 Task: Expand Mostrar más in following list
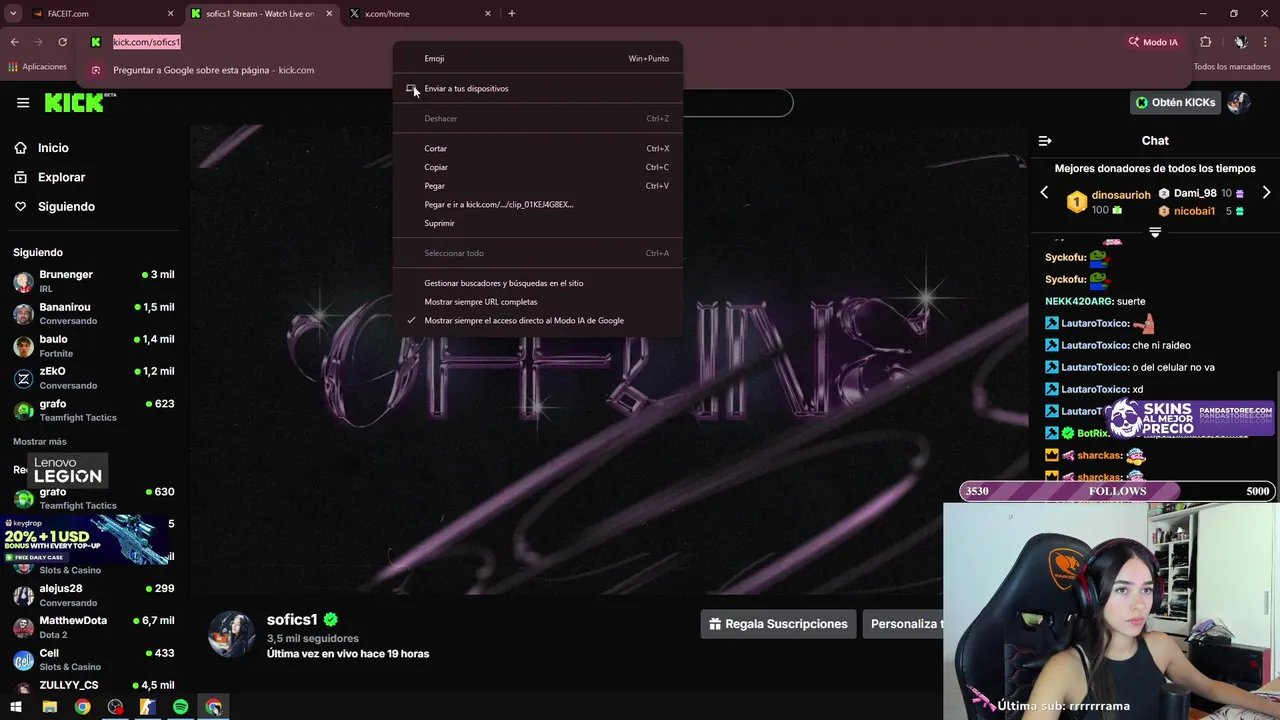click(40, 441)
